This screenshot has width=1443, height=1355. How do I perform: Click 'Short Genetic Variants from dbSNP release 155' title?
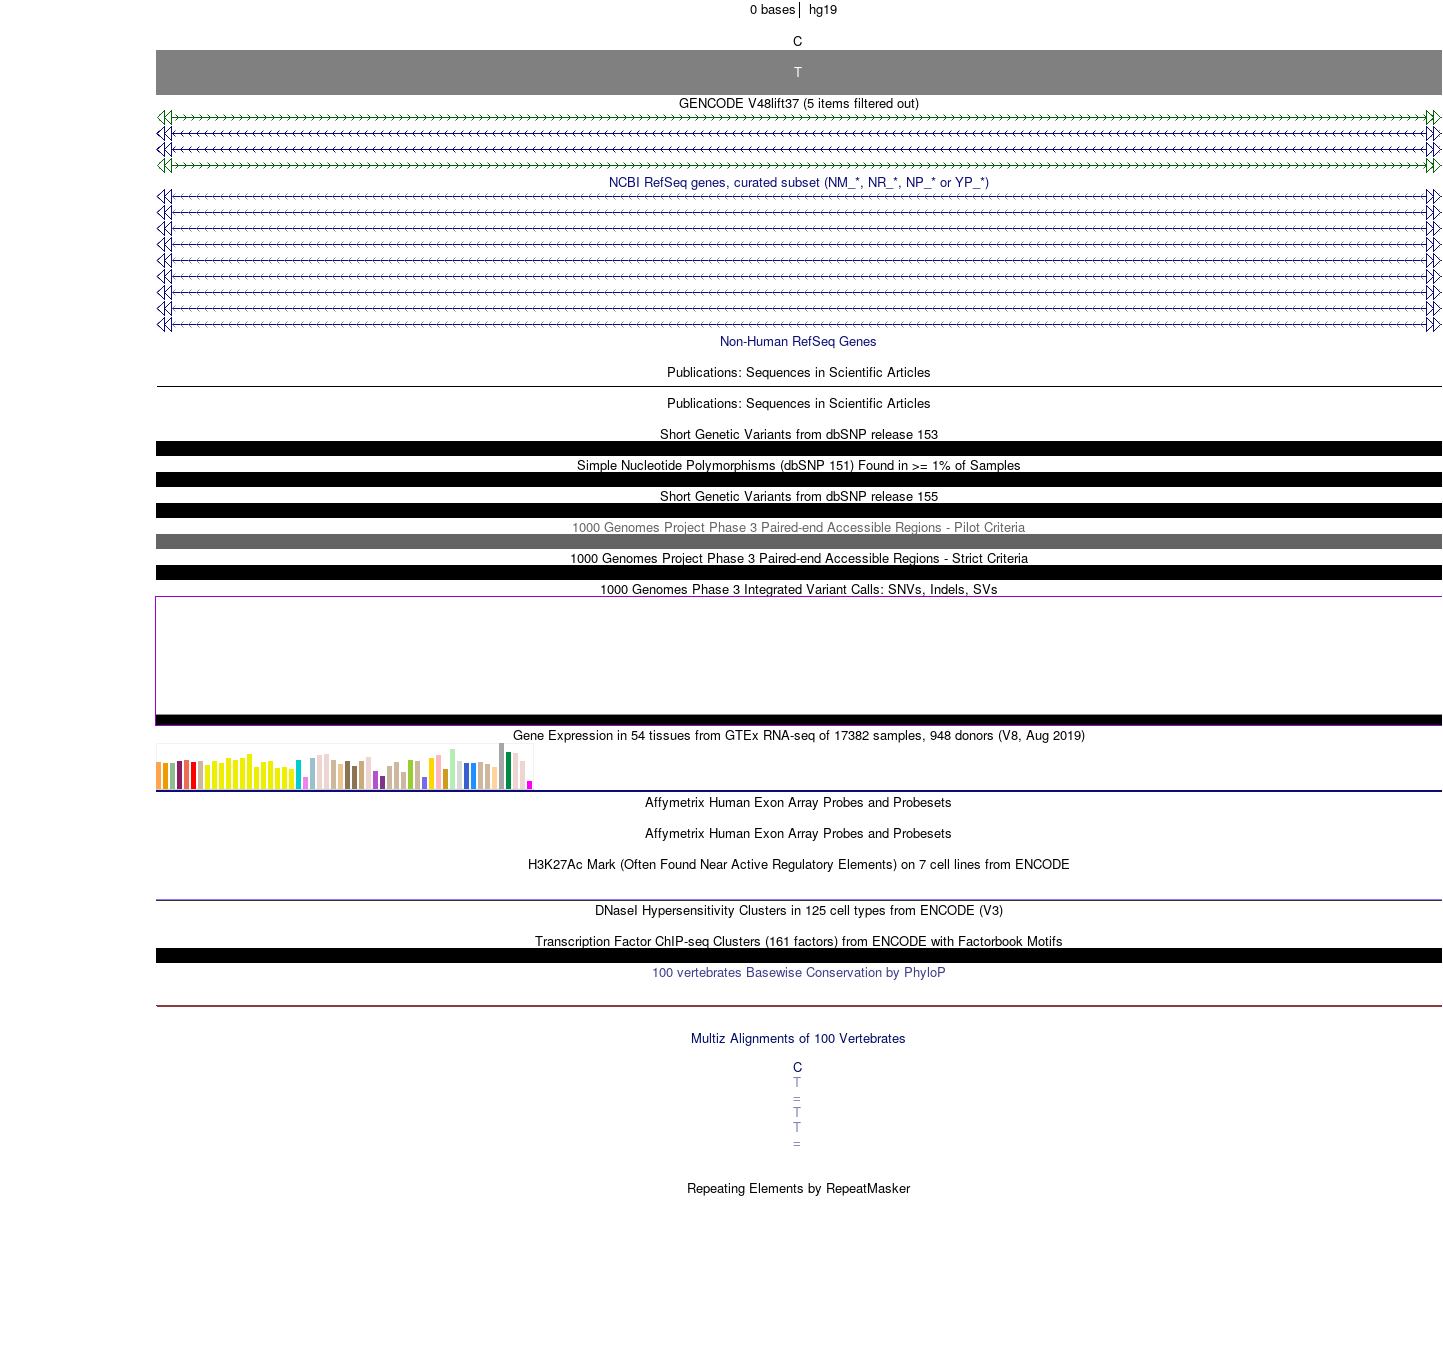pyautogui.click(x=798, y=496)
